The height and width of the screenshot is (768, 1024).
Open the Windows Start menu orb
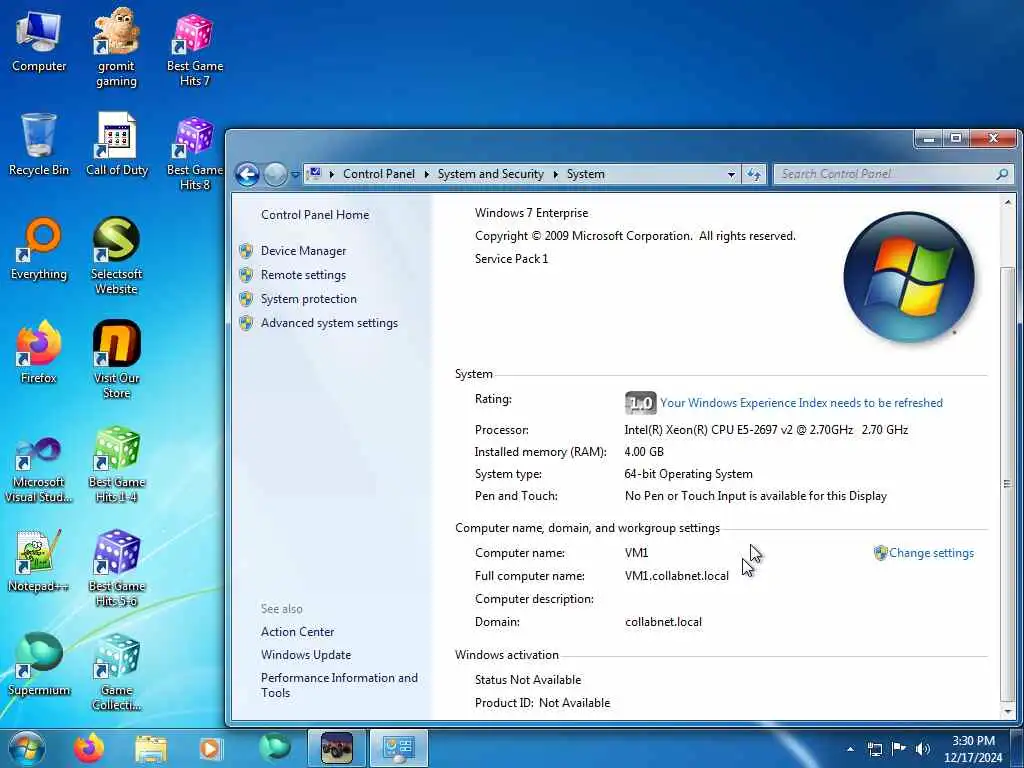click(x=27, y=748)
